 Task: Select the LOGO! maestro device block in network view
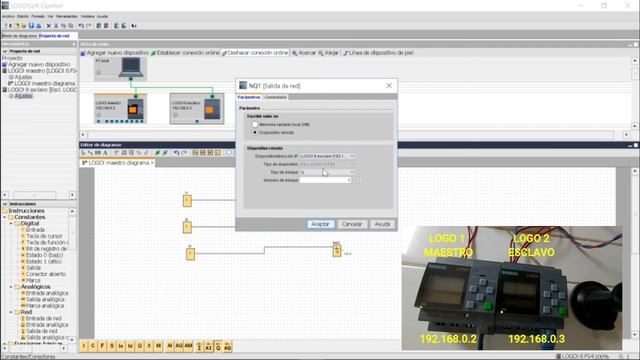(120, 109)
